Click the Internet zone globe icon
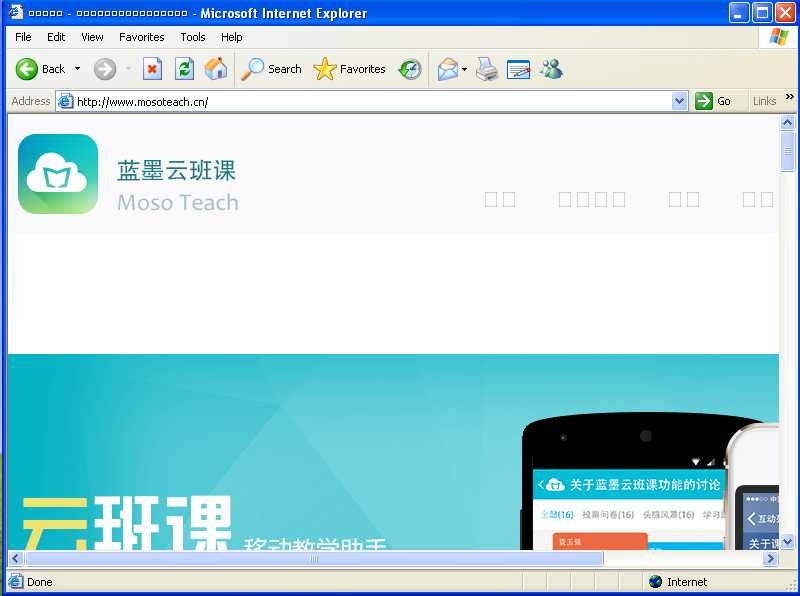The width and height of the screenshot is (800, 596). point(656,582)
